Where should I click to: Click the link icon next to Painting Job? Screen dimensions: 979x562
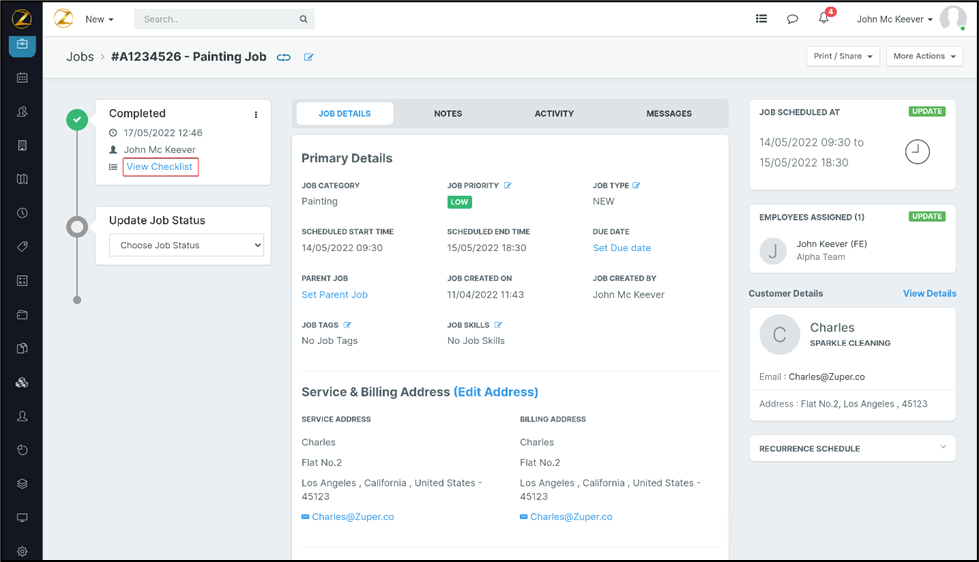point(284,58)
